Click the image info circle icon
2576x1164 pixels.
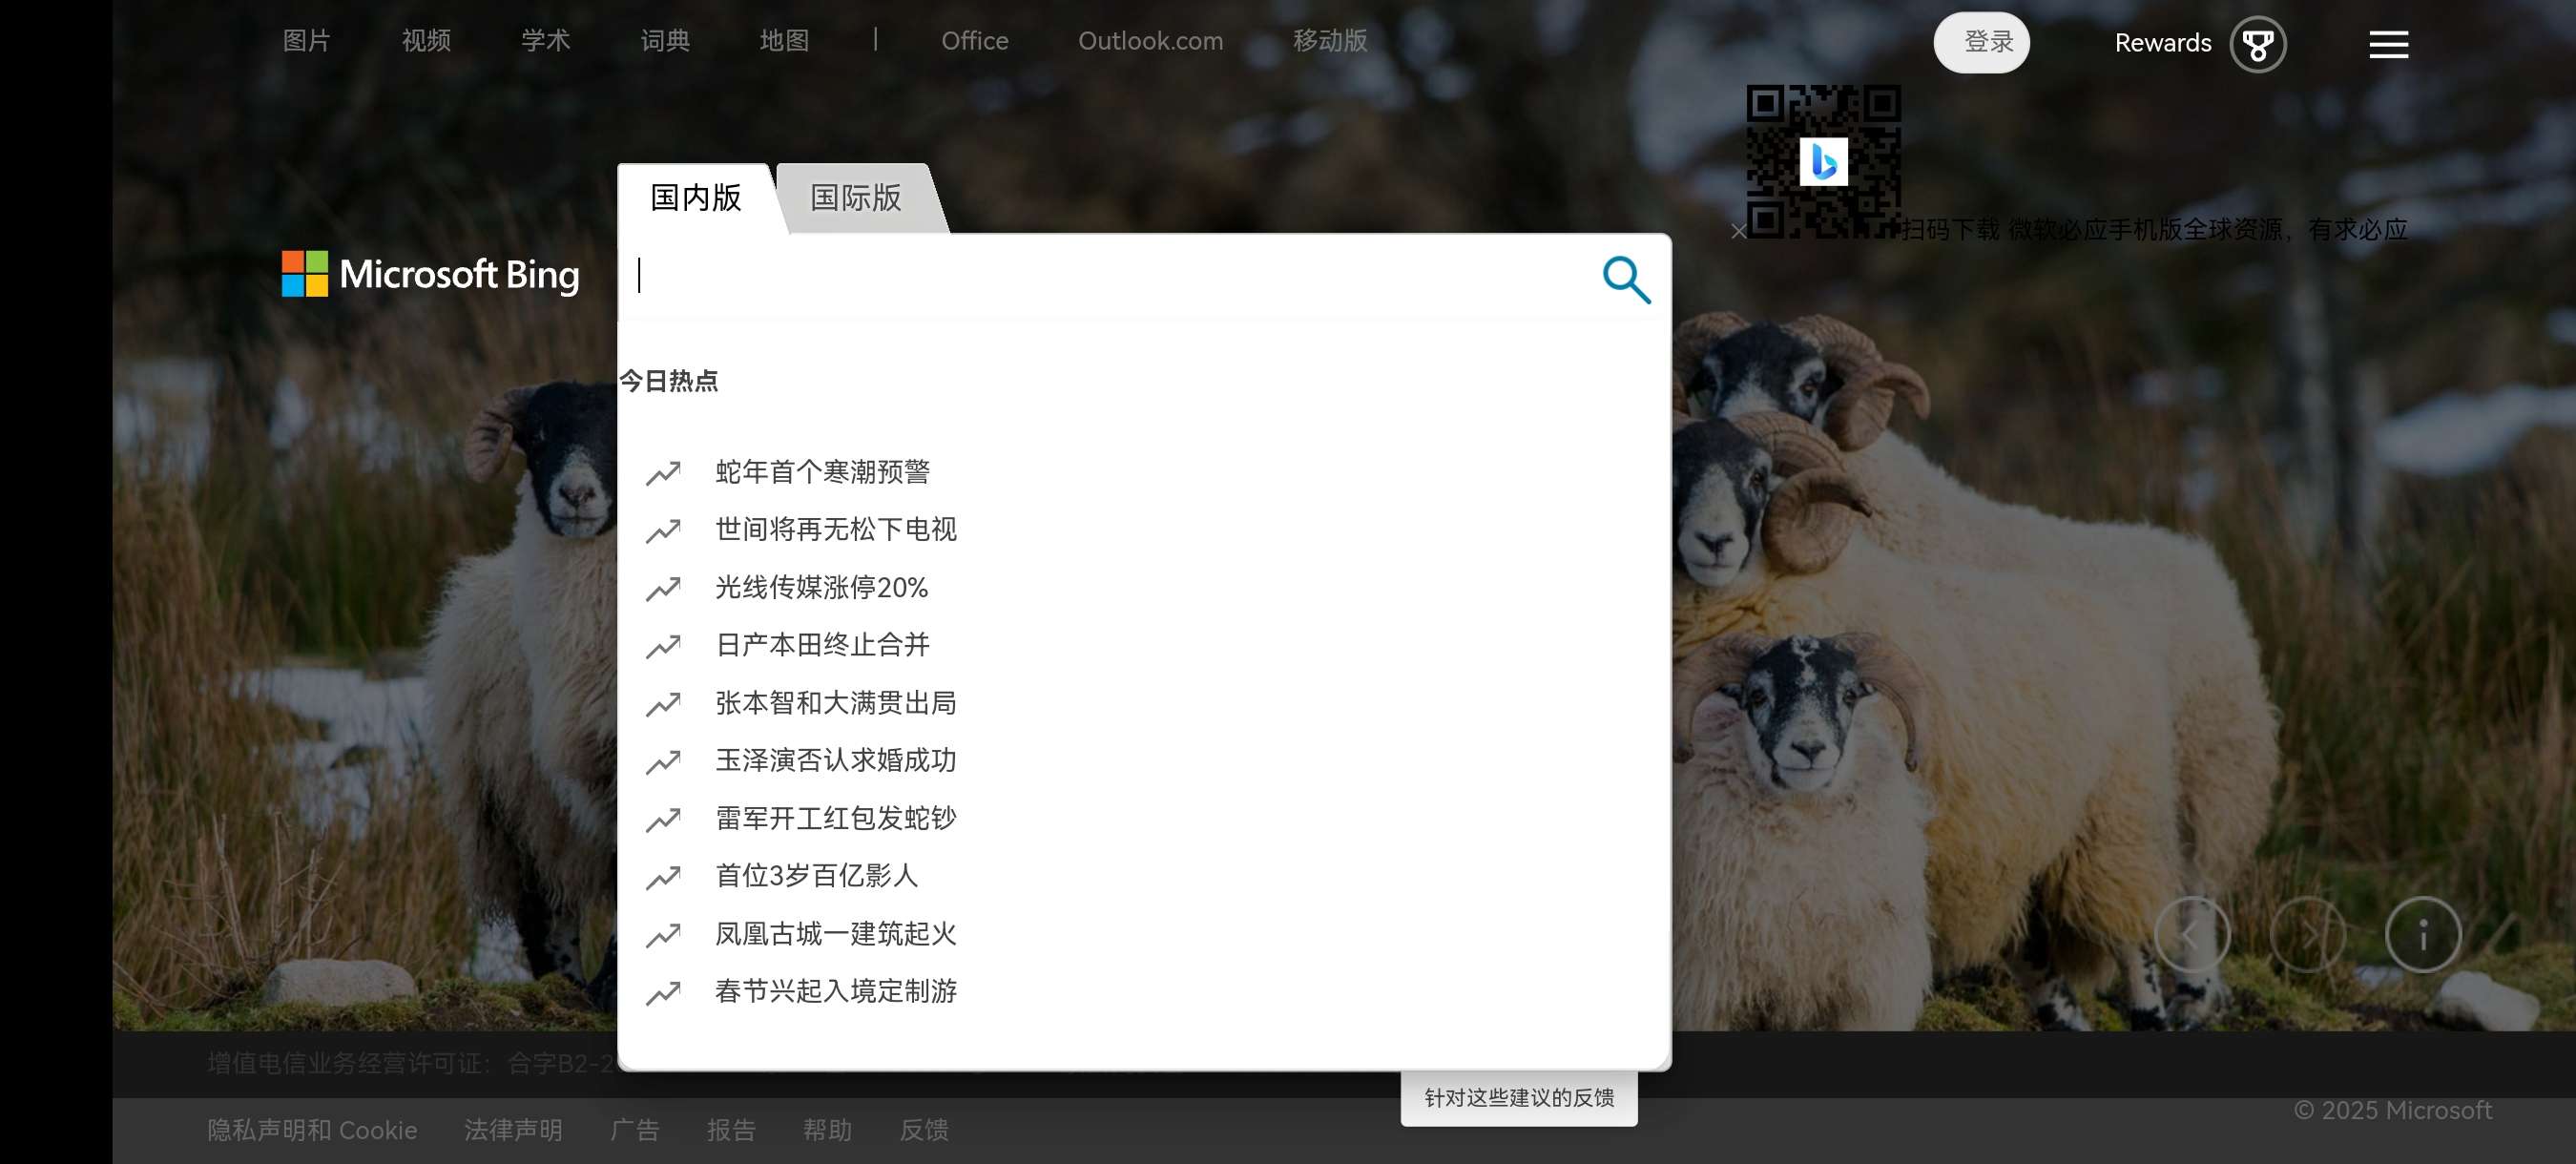click(x=2422, y=935)
